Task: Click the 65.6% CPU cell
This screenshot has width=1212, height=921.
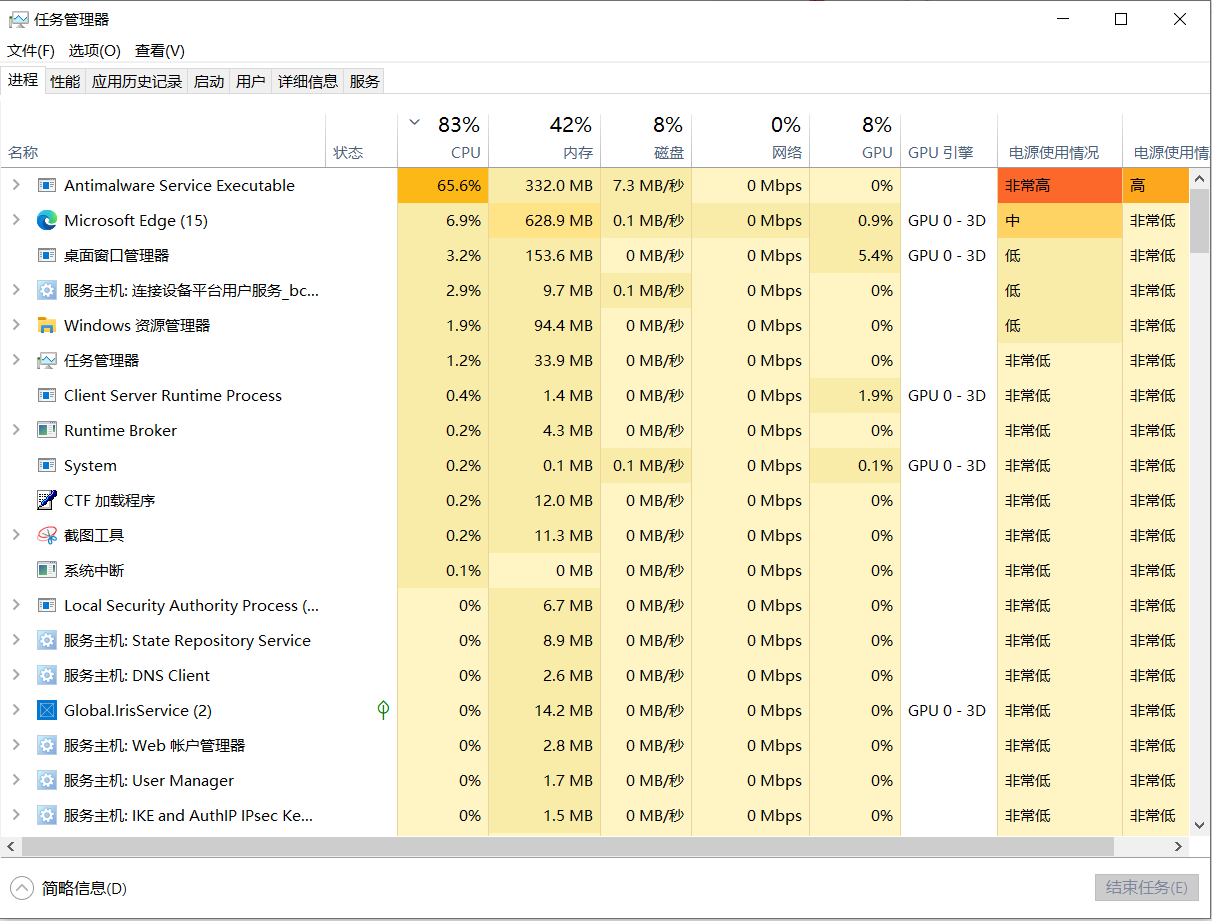Action: [x=443, y=185]
